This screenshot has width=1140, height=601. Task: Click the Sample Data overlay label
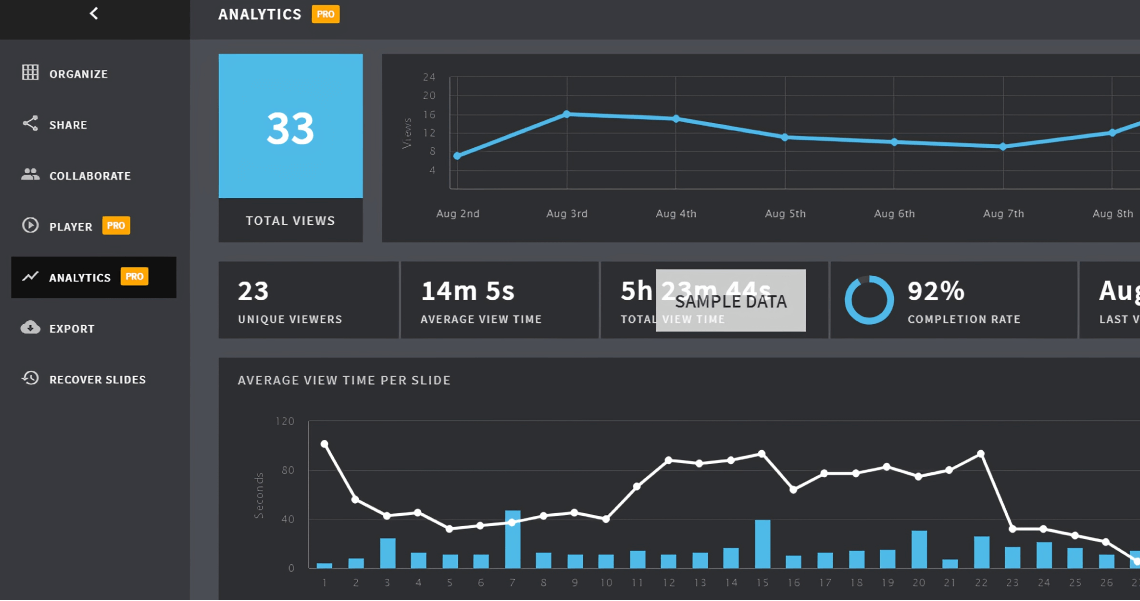tap(731, 301)
